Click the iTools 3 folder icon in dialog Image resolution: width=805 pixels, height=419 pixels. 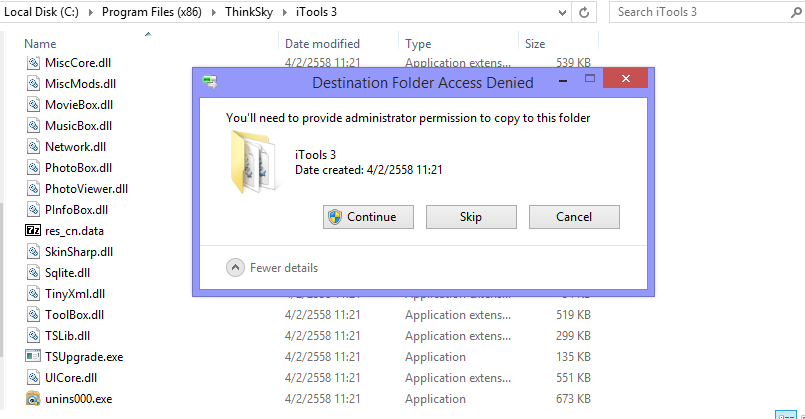(x=255, y=162)
